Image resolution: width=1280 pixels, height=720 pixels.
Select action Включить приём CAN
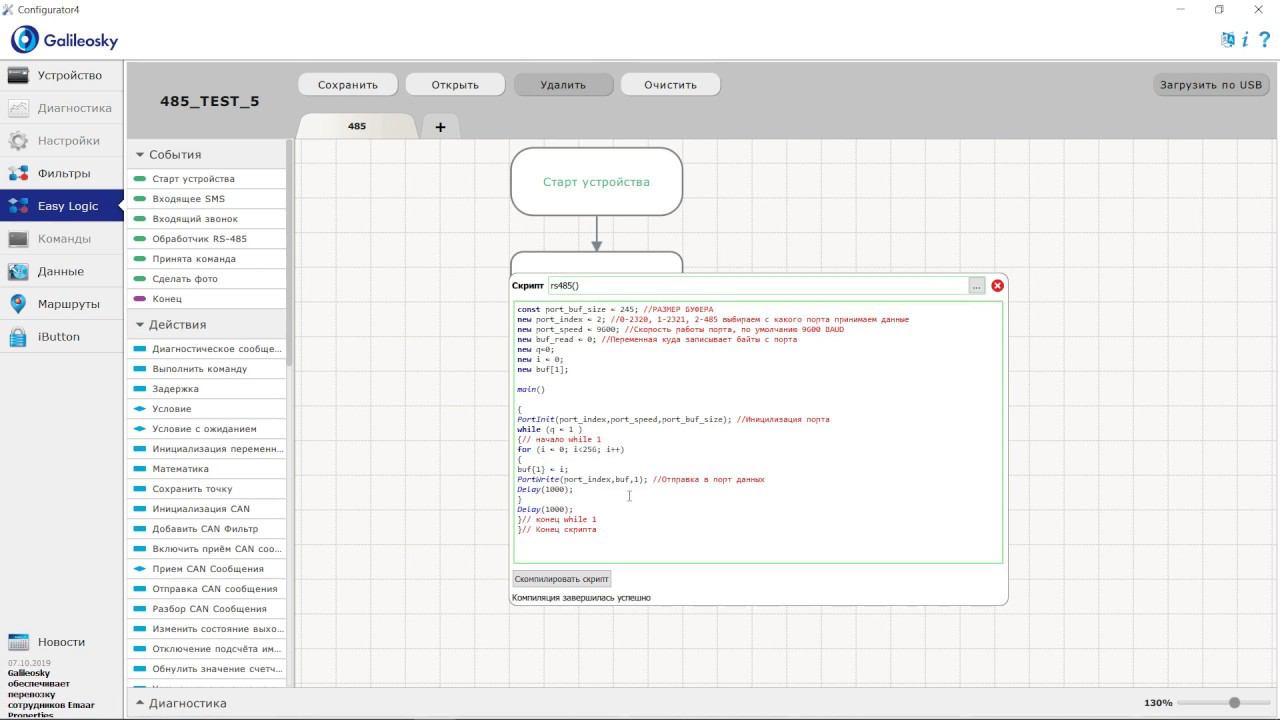pyautogui.click(x=206, y=549)
